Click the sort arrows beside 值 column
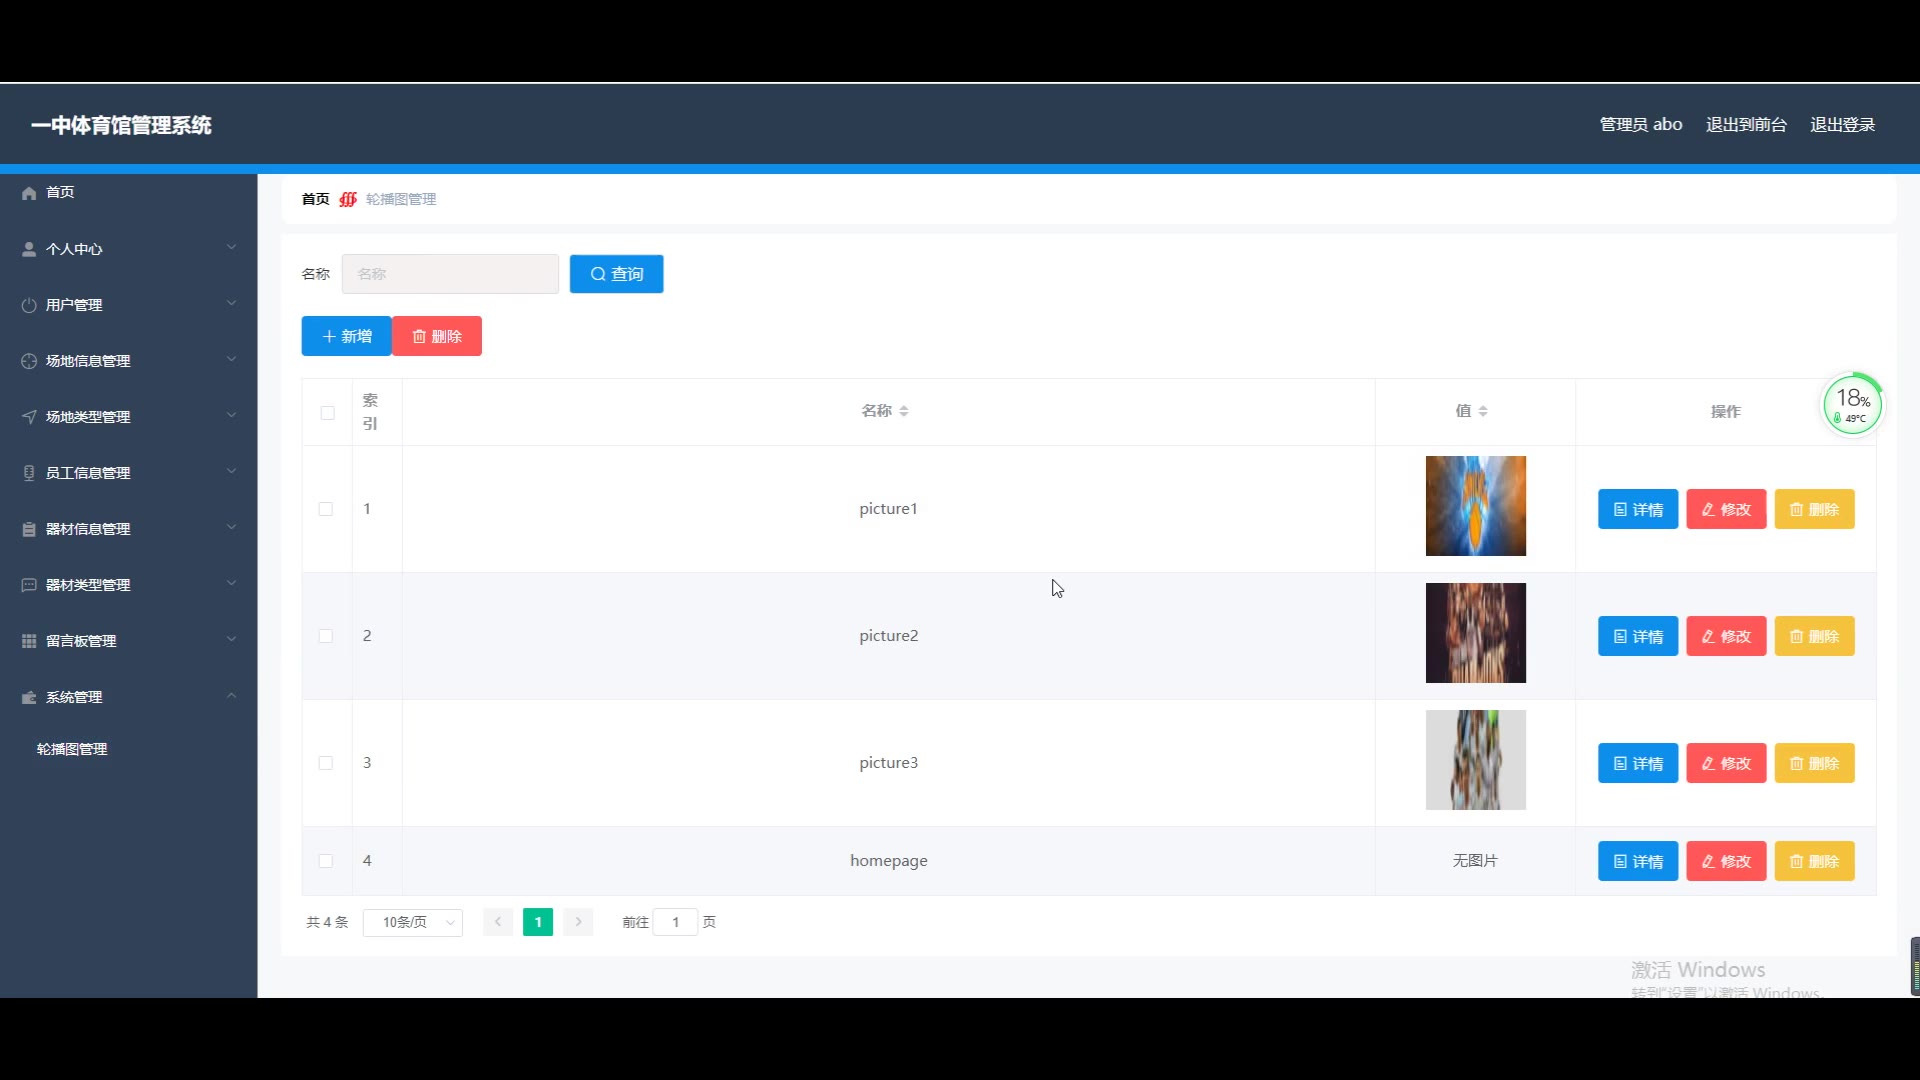This screenshot has width=1920, height=1080. pyautogui.click(x=1483, y=411)
